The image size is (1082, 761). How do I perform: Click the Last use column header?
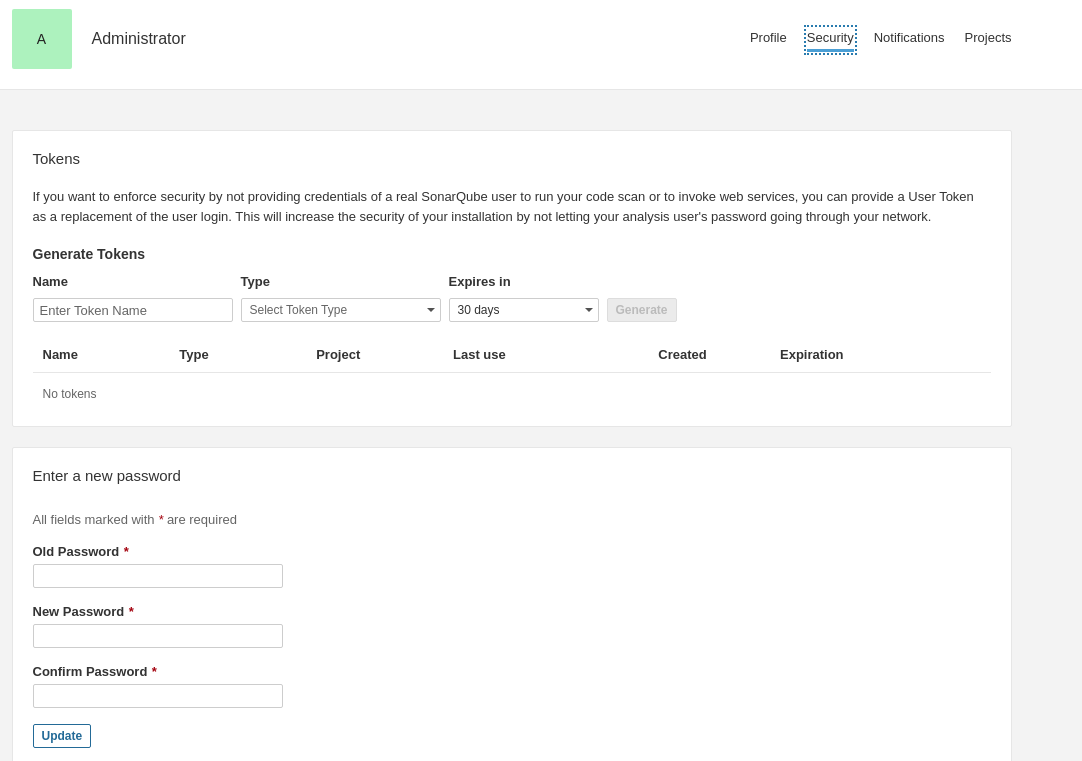pyautogui.click(x=479, y=354)
